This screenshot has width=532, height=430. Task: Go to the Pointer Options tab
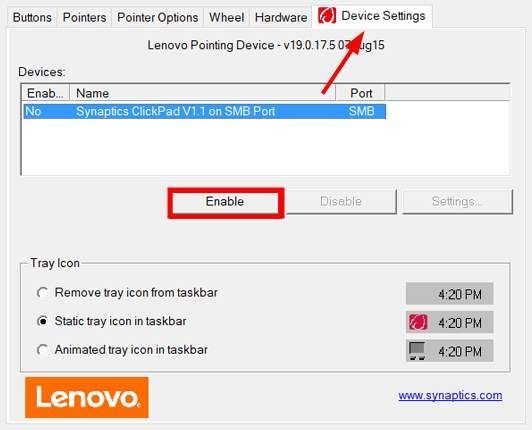click(157, 17)
